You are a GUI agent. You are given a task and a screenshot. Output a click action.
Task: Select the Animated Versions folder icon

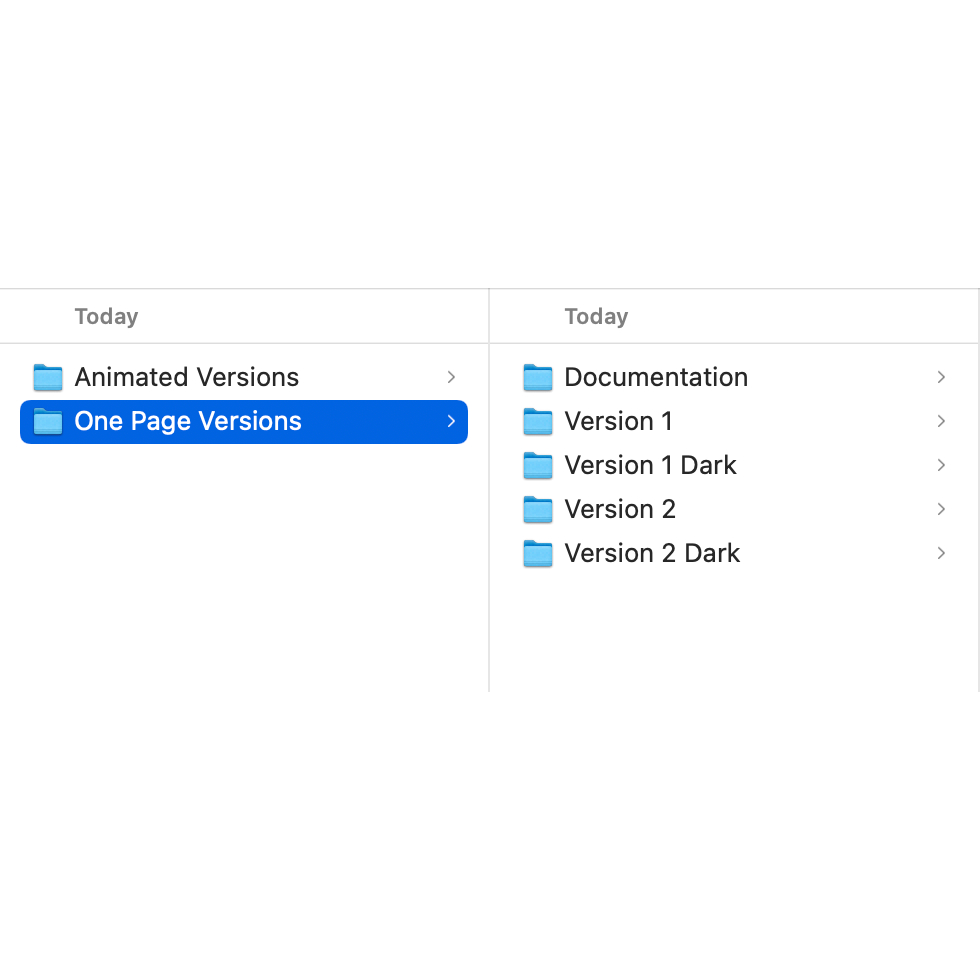pyautogui.click(x=48, y=378)
